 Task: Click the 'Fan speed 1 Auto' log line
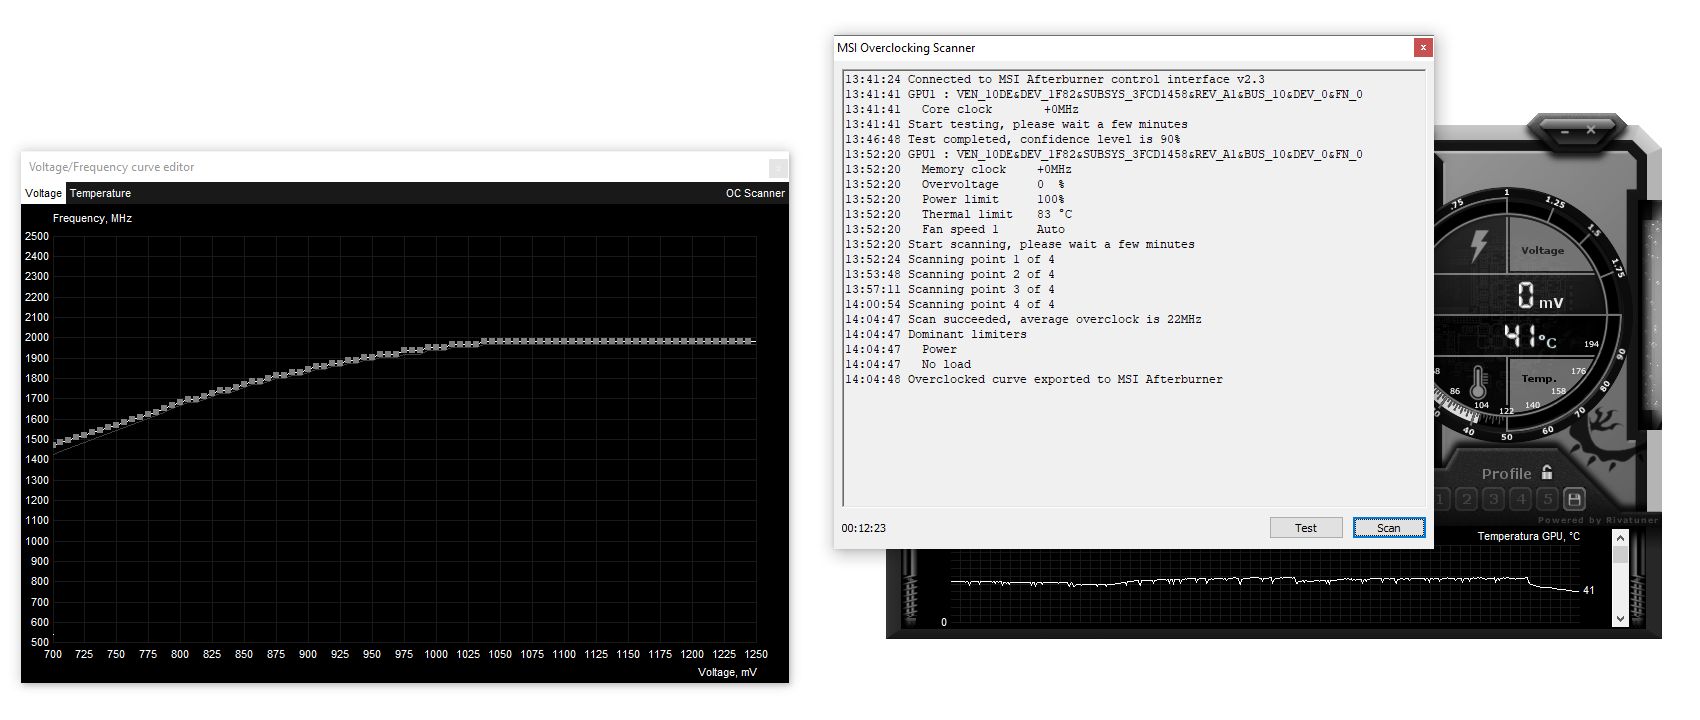point(954,229)
